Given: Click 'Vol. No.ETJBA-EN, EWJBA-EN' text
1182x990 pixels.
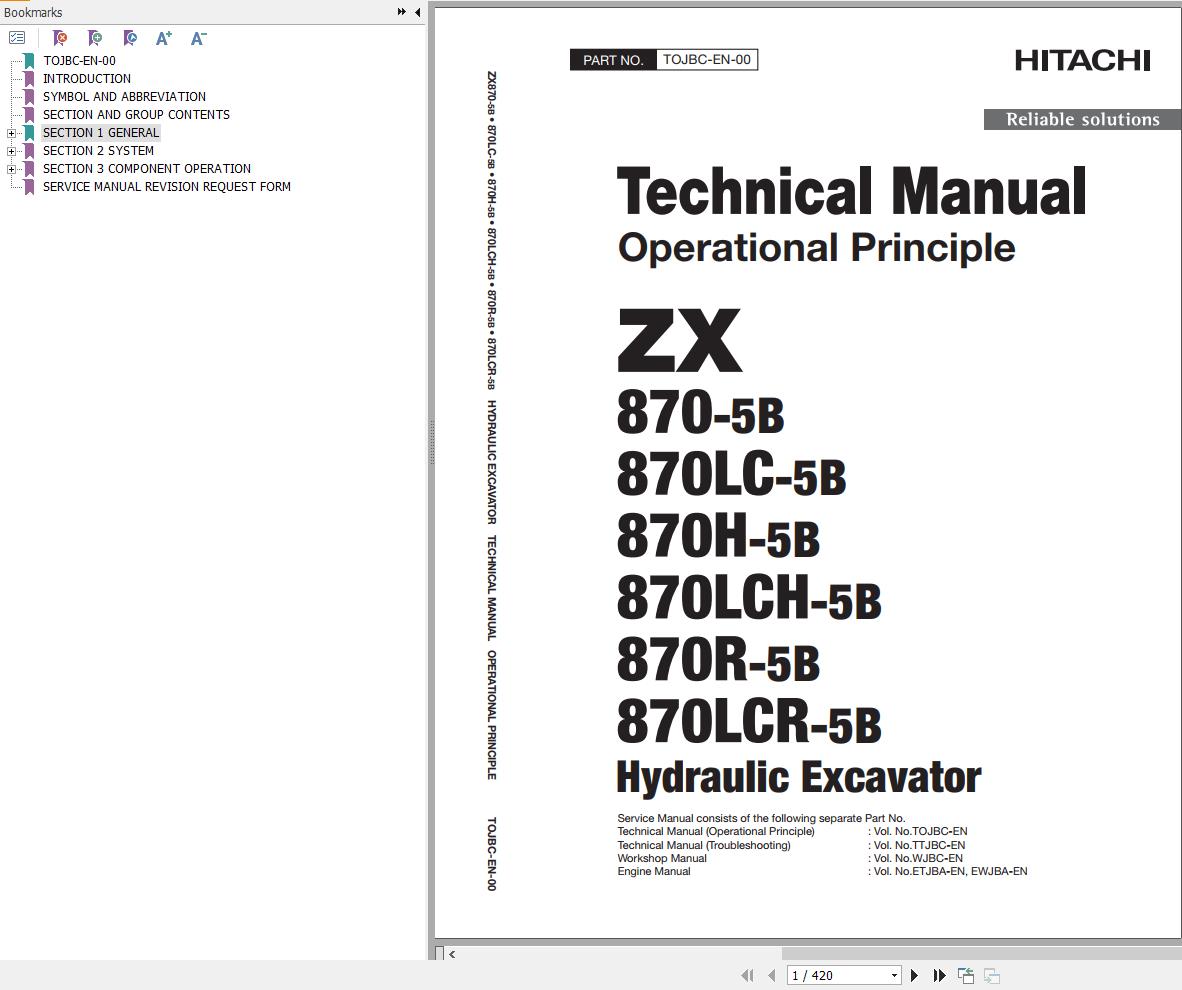Looking at the screenshot, I should 950,871.
